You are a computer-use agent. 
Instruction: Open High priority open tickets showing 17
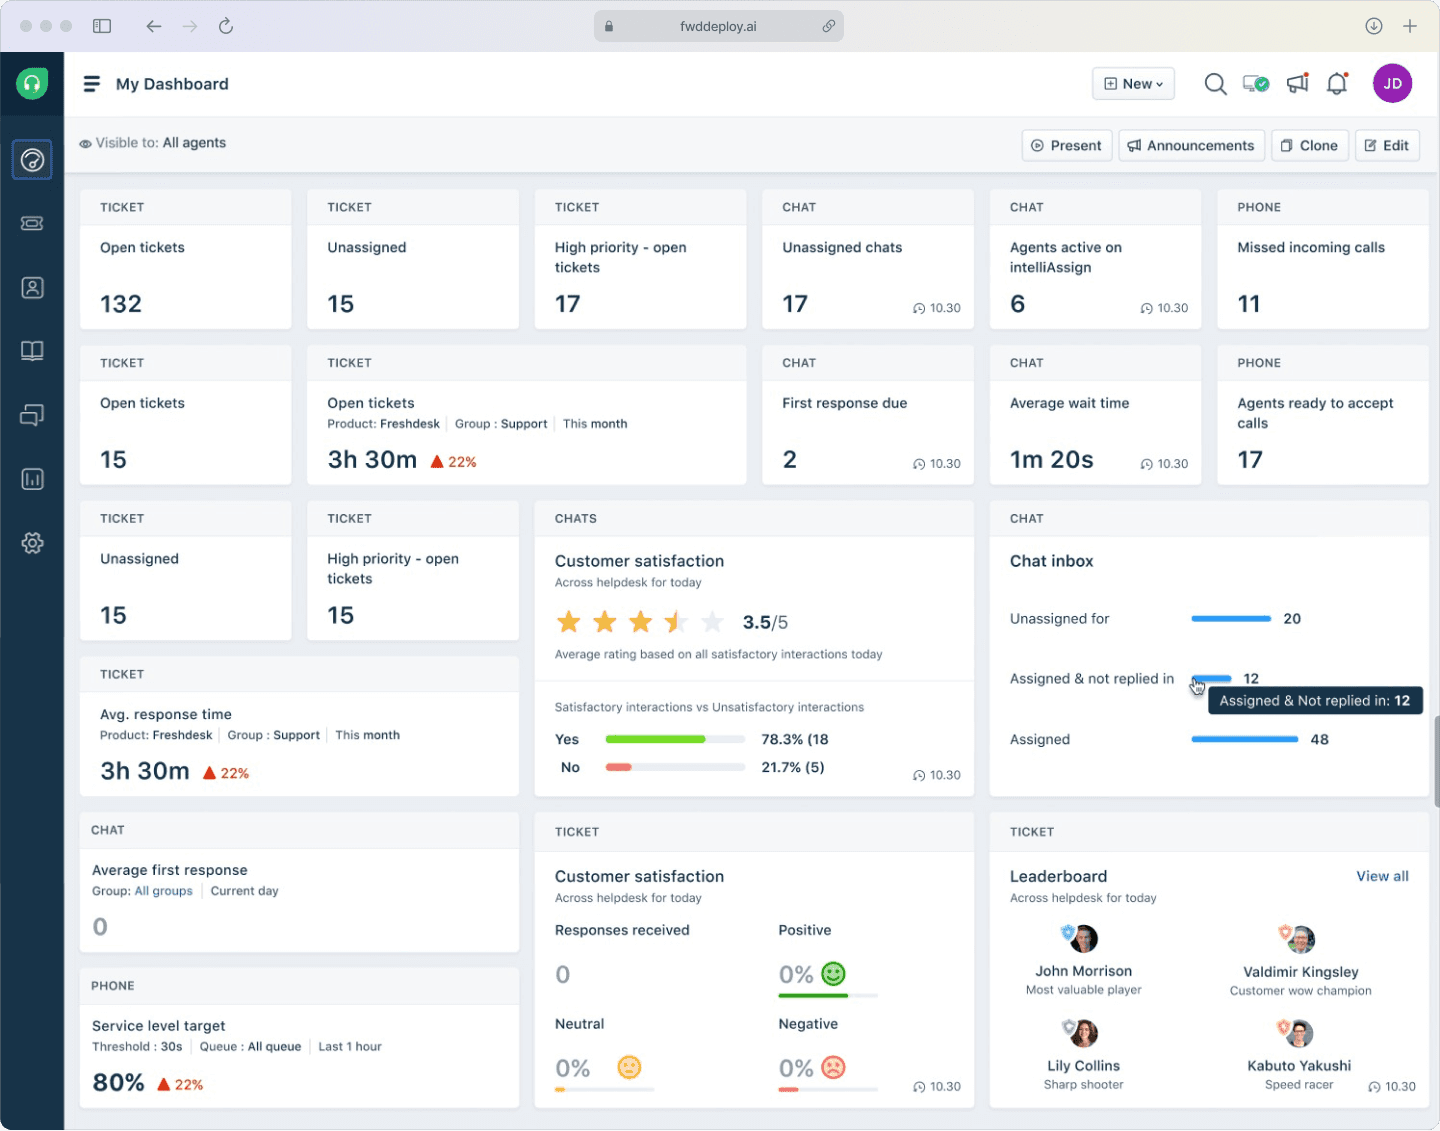point(641,260)
